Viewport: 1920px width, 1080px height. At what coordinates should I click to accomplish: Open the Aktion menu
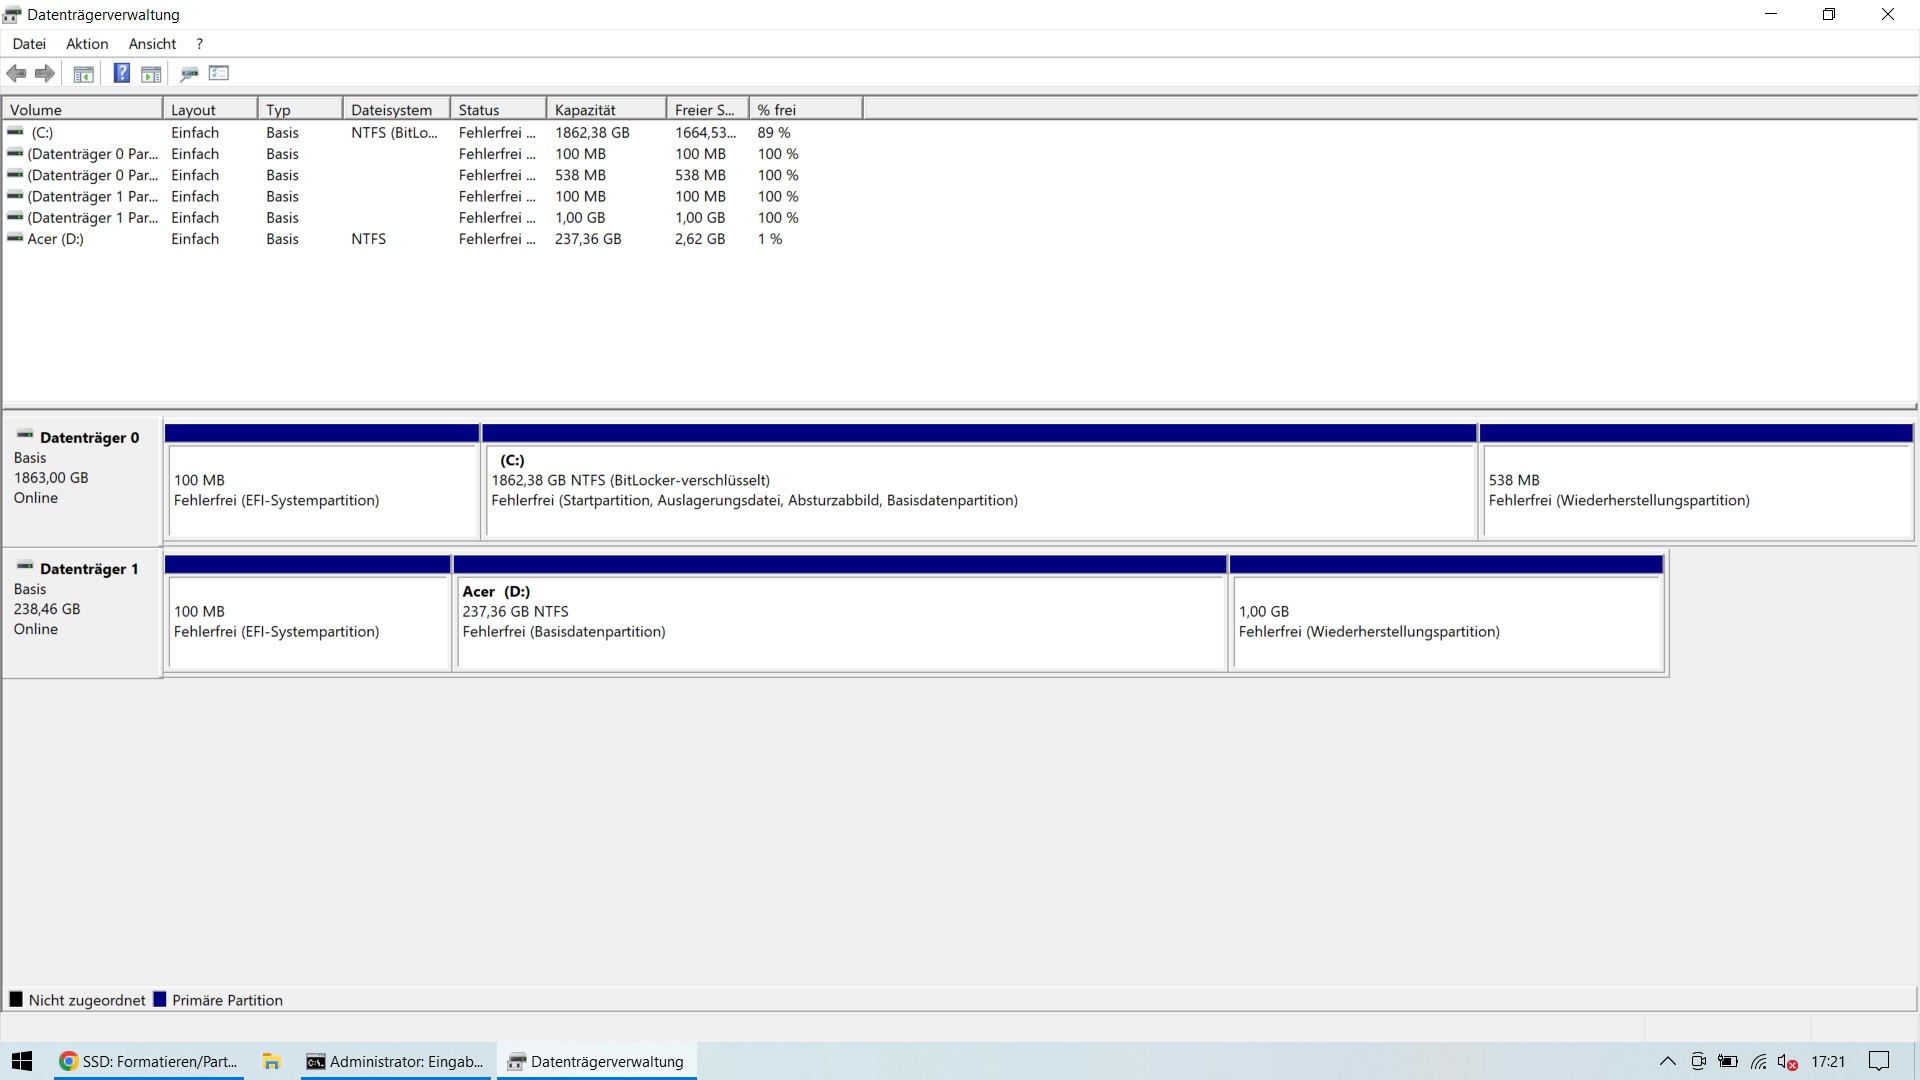(87, 44)
